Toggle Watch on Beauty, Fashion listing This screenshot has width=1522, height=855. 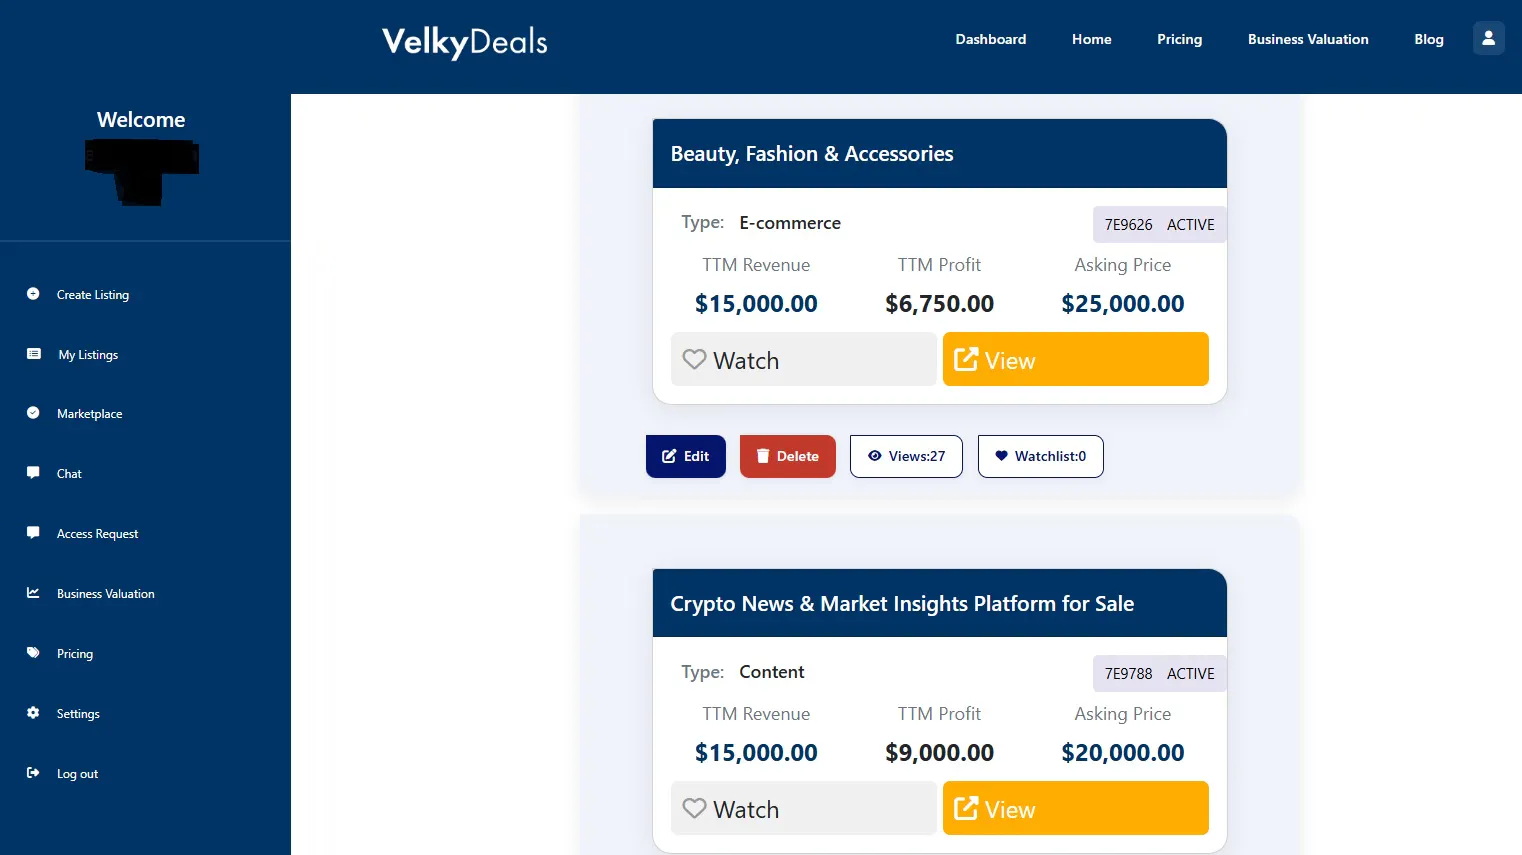[x=804, y=359]
